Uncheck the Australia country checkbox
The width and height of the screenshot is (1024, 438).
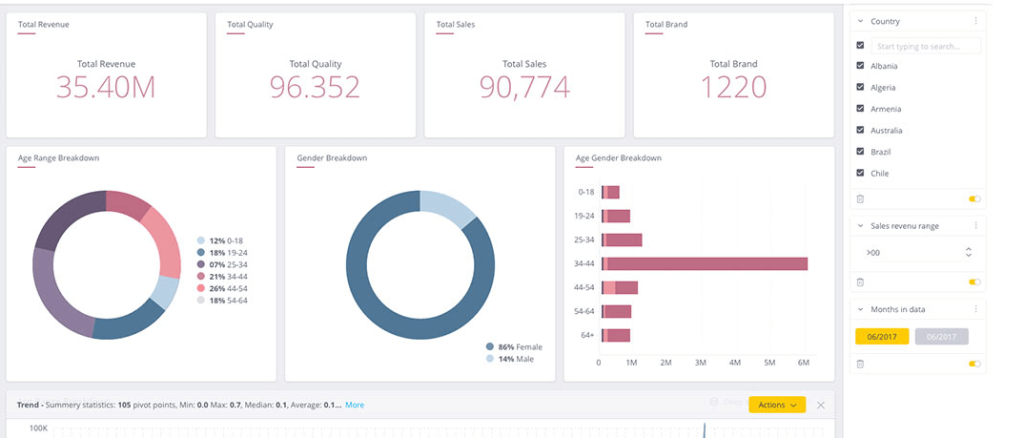point(860,131)
